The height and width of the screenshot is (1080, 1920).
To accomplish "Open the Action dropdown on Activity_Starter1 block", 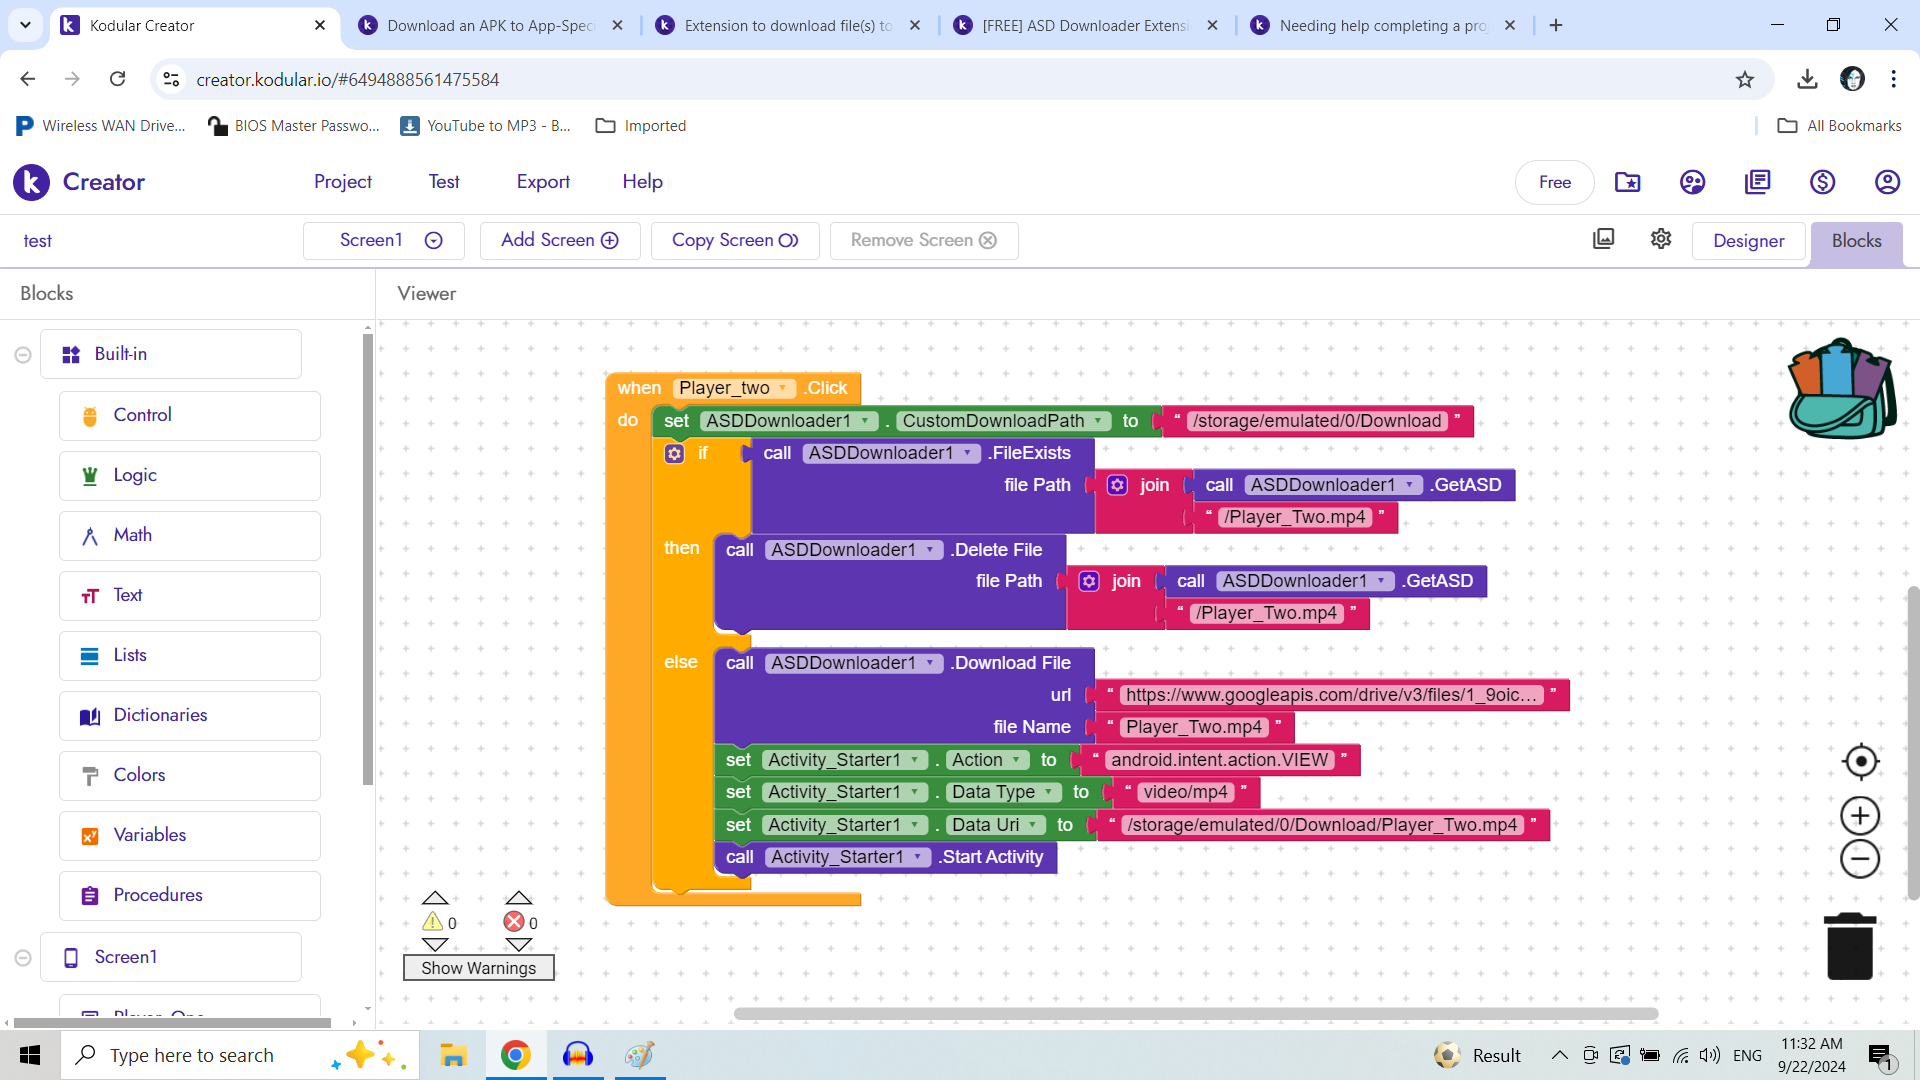I will 1017,760.
